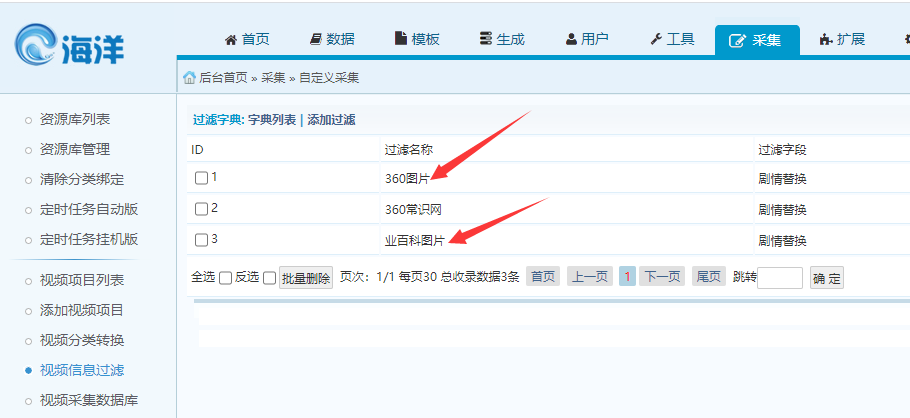Go to 首页 first page in pagination
Image resolution: width=910 pixels, height=418 pixels.
click(x=543, y=276)
